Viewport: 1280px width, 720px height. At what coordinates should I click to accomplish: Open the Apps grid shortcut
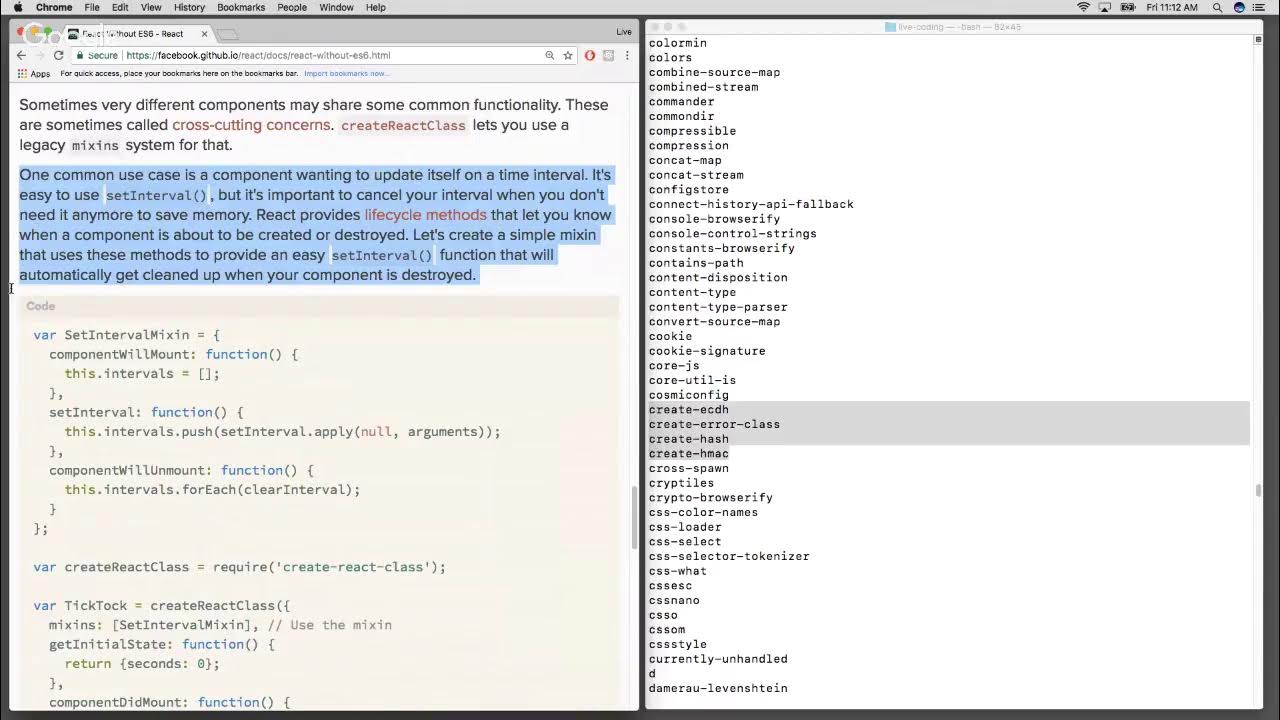tap(33, 73)
